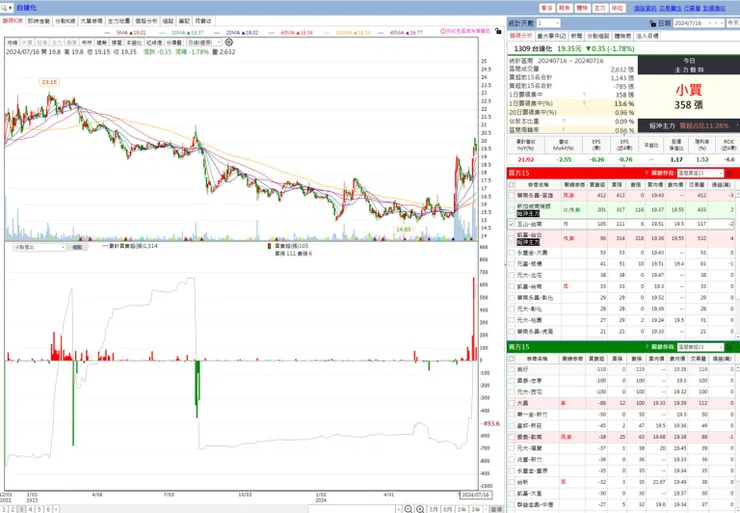The image size is (740, 513).
Task: Click page number 3 at the bottom left
Action: pos(21,509)
